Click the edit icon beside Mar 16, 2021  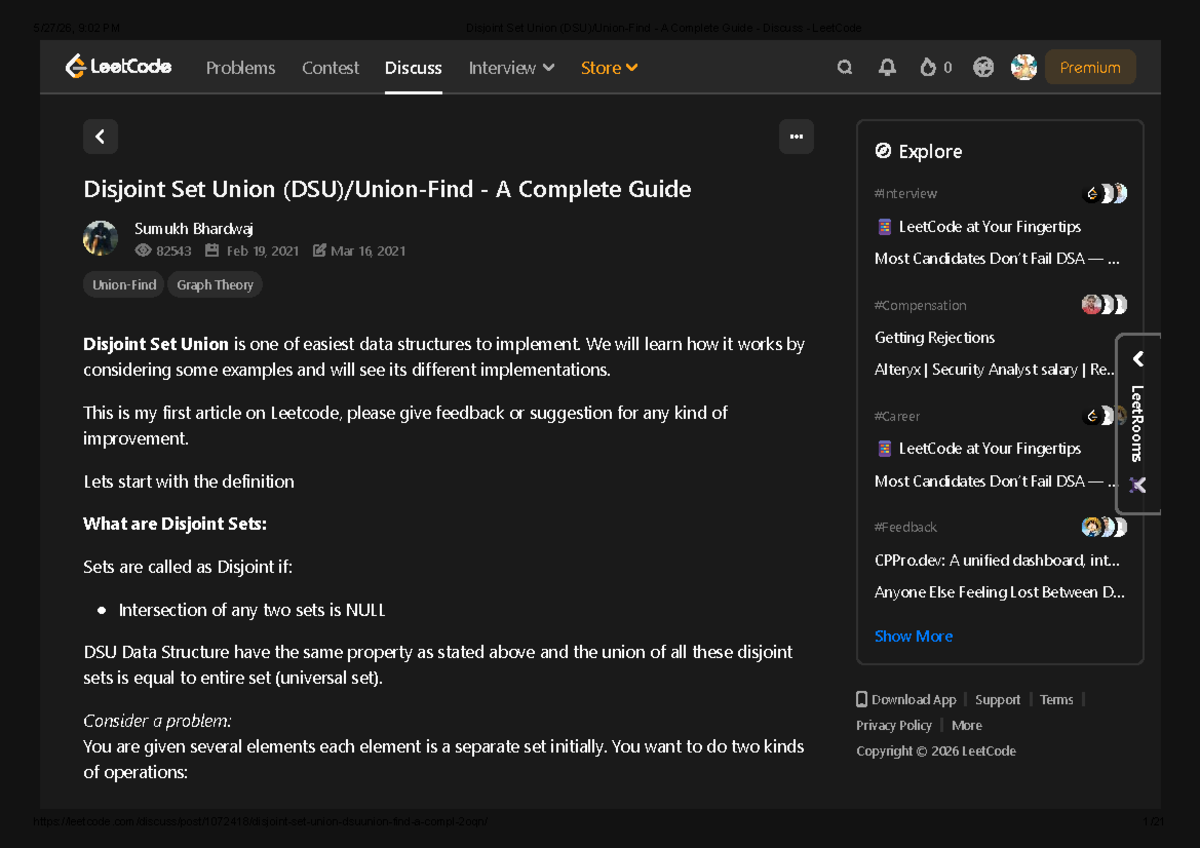319,251
